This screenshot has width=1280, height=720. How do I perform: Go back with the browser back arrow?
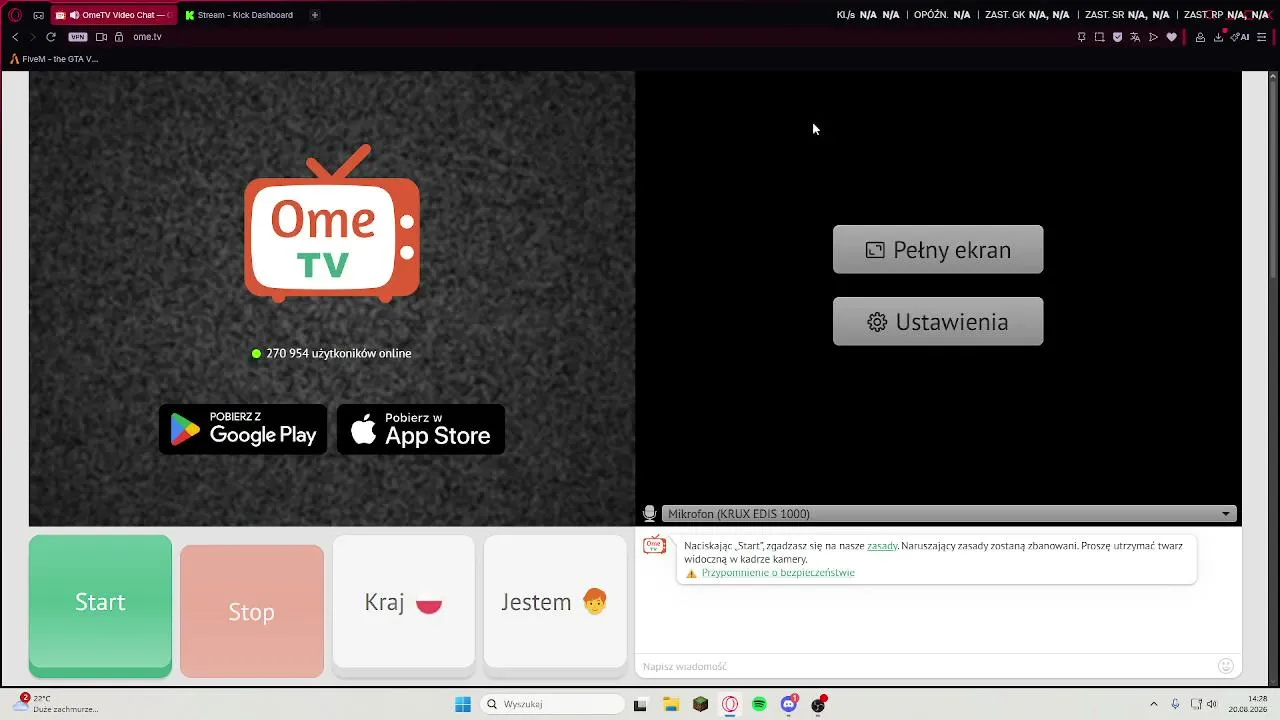point(15,37)
